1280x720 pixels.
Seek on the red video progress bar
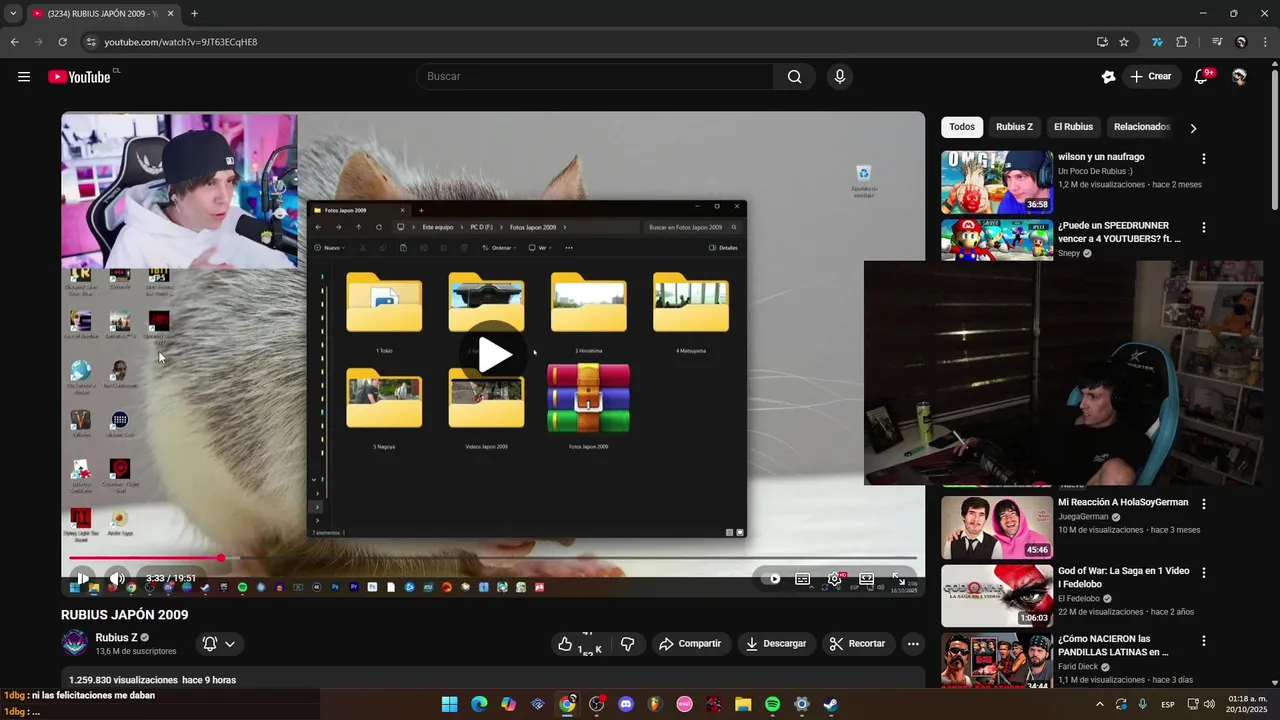point(493,558)
